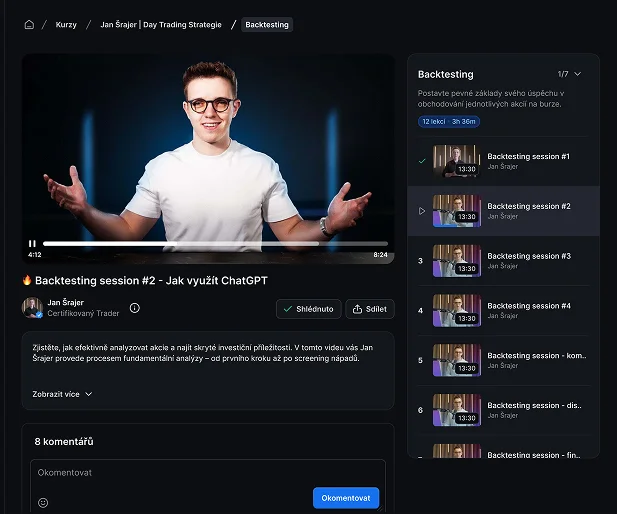This screenshot has width=617, height=514.
Task: Click Jan Šrajer under Backtesting session #3
Action: pos(502,266)
